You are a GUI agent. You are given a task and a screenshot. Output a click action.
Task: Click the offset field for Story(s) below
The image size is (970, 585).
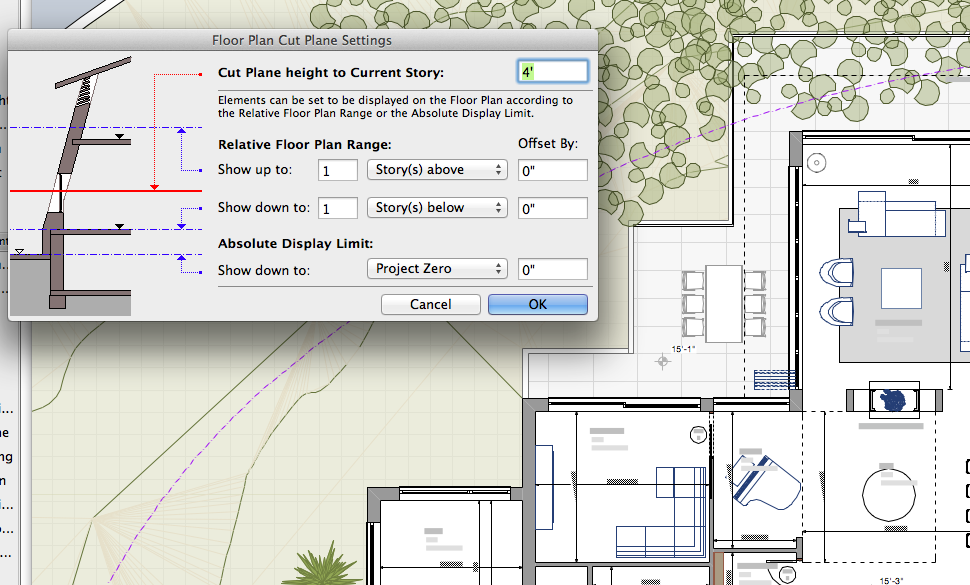[x=552, y=208]
